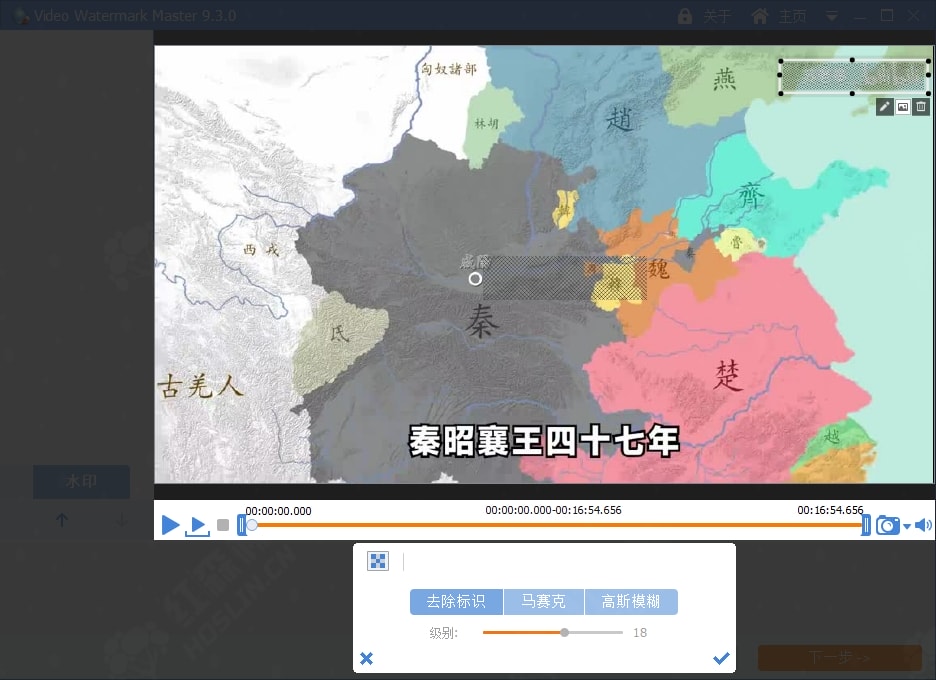Click the top-middle handle of selection box
Screen dimensions: 936x680
point(852,60)
